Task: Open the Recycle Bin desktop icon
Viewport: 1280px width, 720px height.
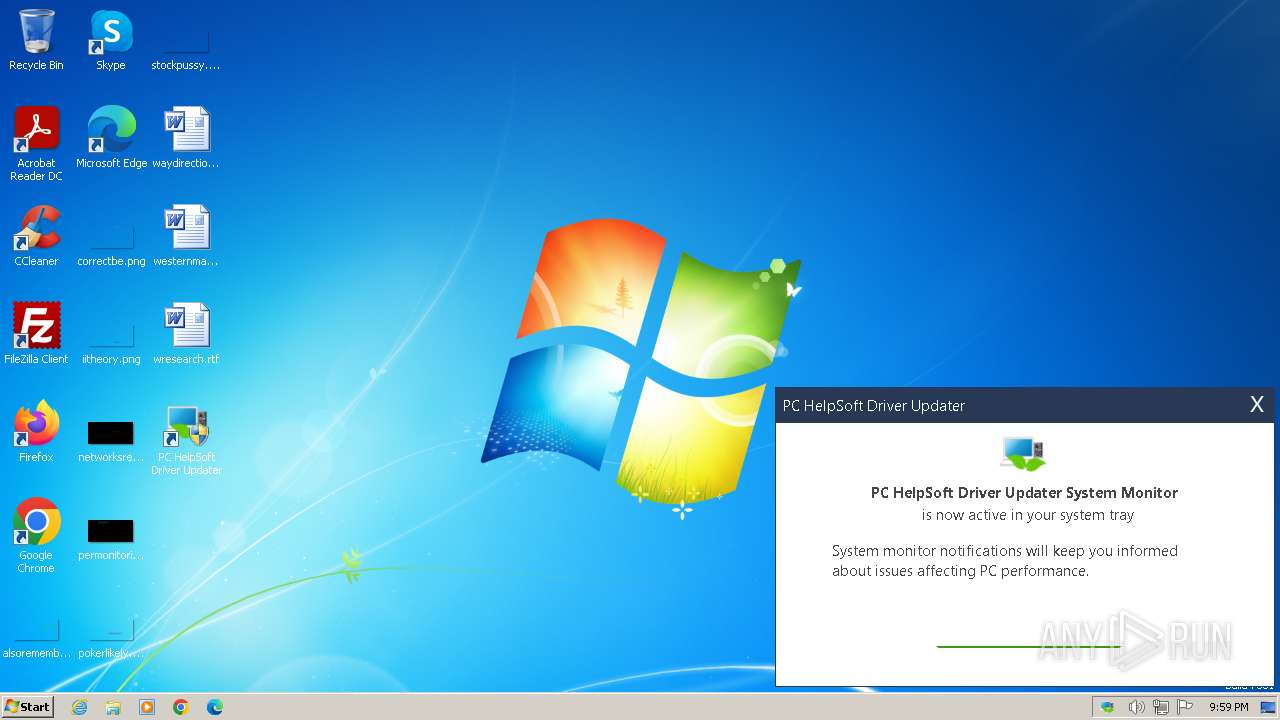Action: click(36, 40)
